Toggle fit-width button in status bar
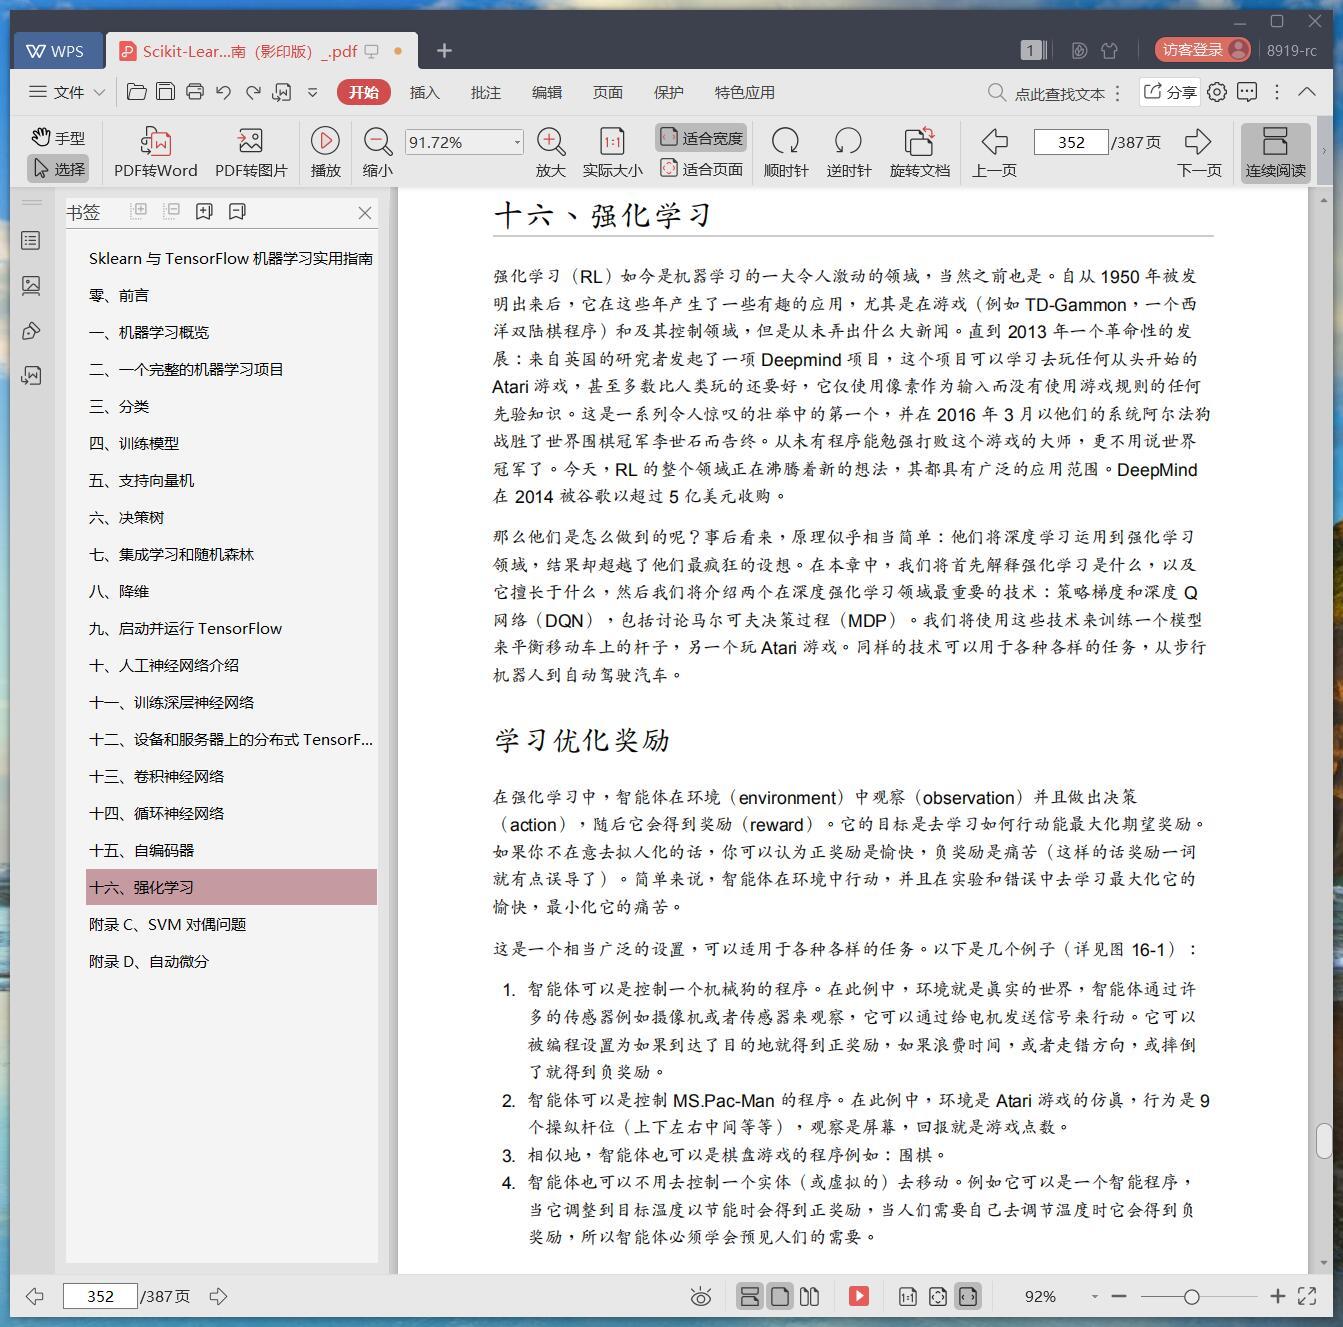Image resolution: width=1343 pixels, height=1327 pixels. point(967,1296)
